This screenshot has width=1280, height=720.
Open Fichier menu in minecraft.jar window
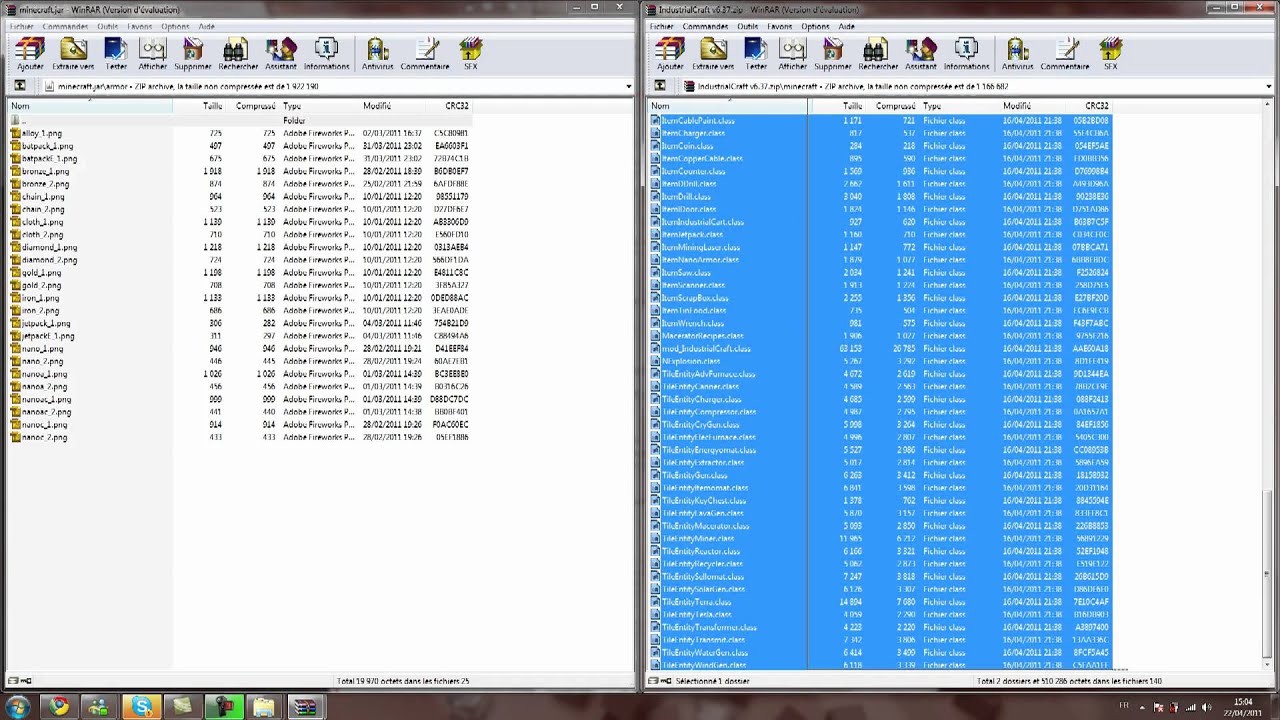[x=21, y=26]
